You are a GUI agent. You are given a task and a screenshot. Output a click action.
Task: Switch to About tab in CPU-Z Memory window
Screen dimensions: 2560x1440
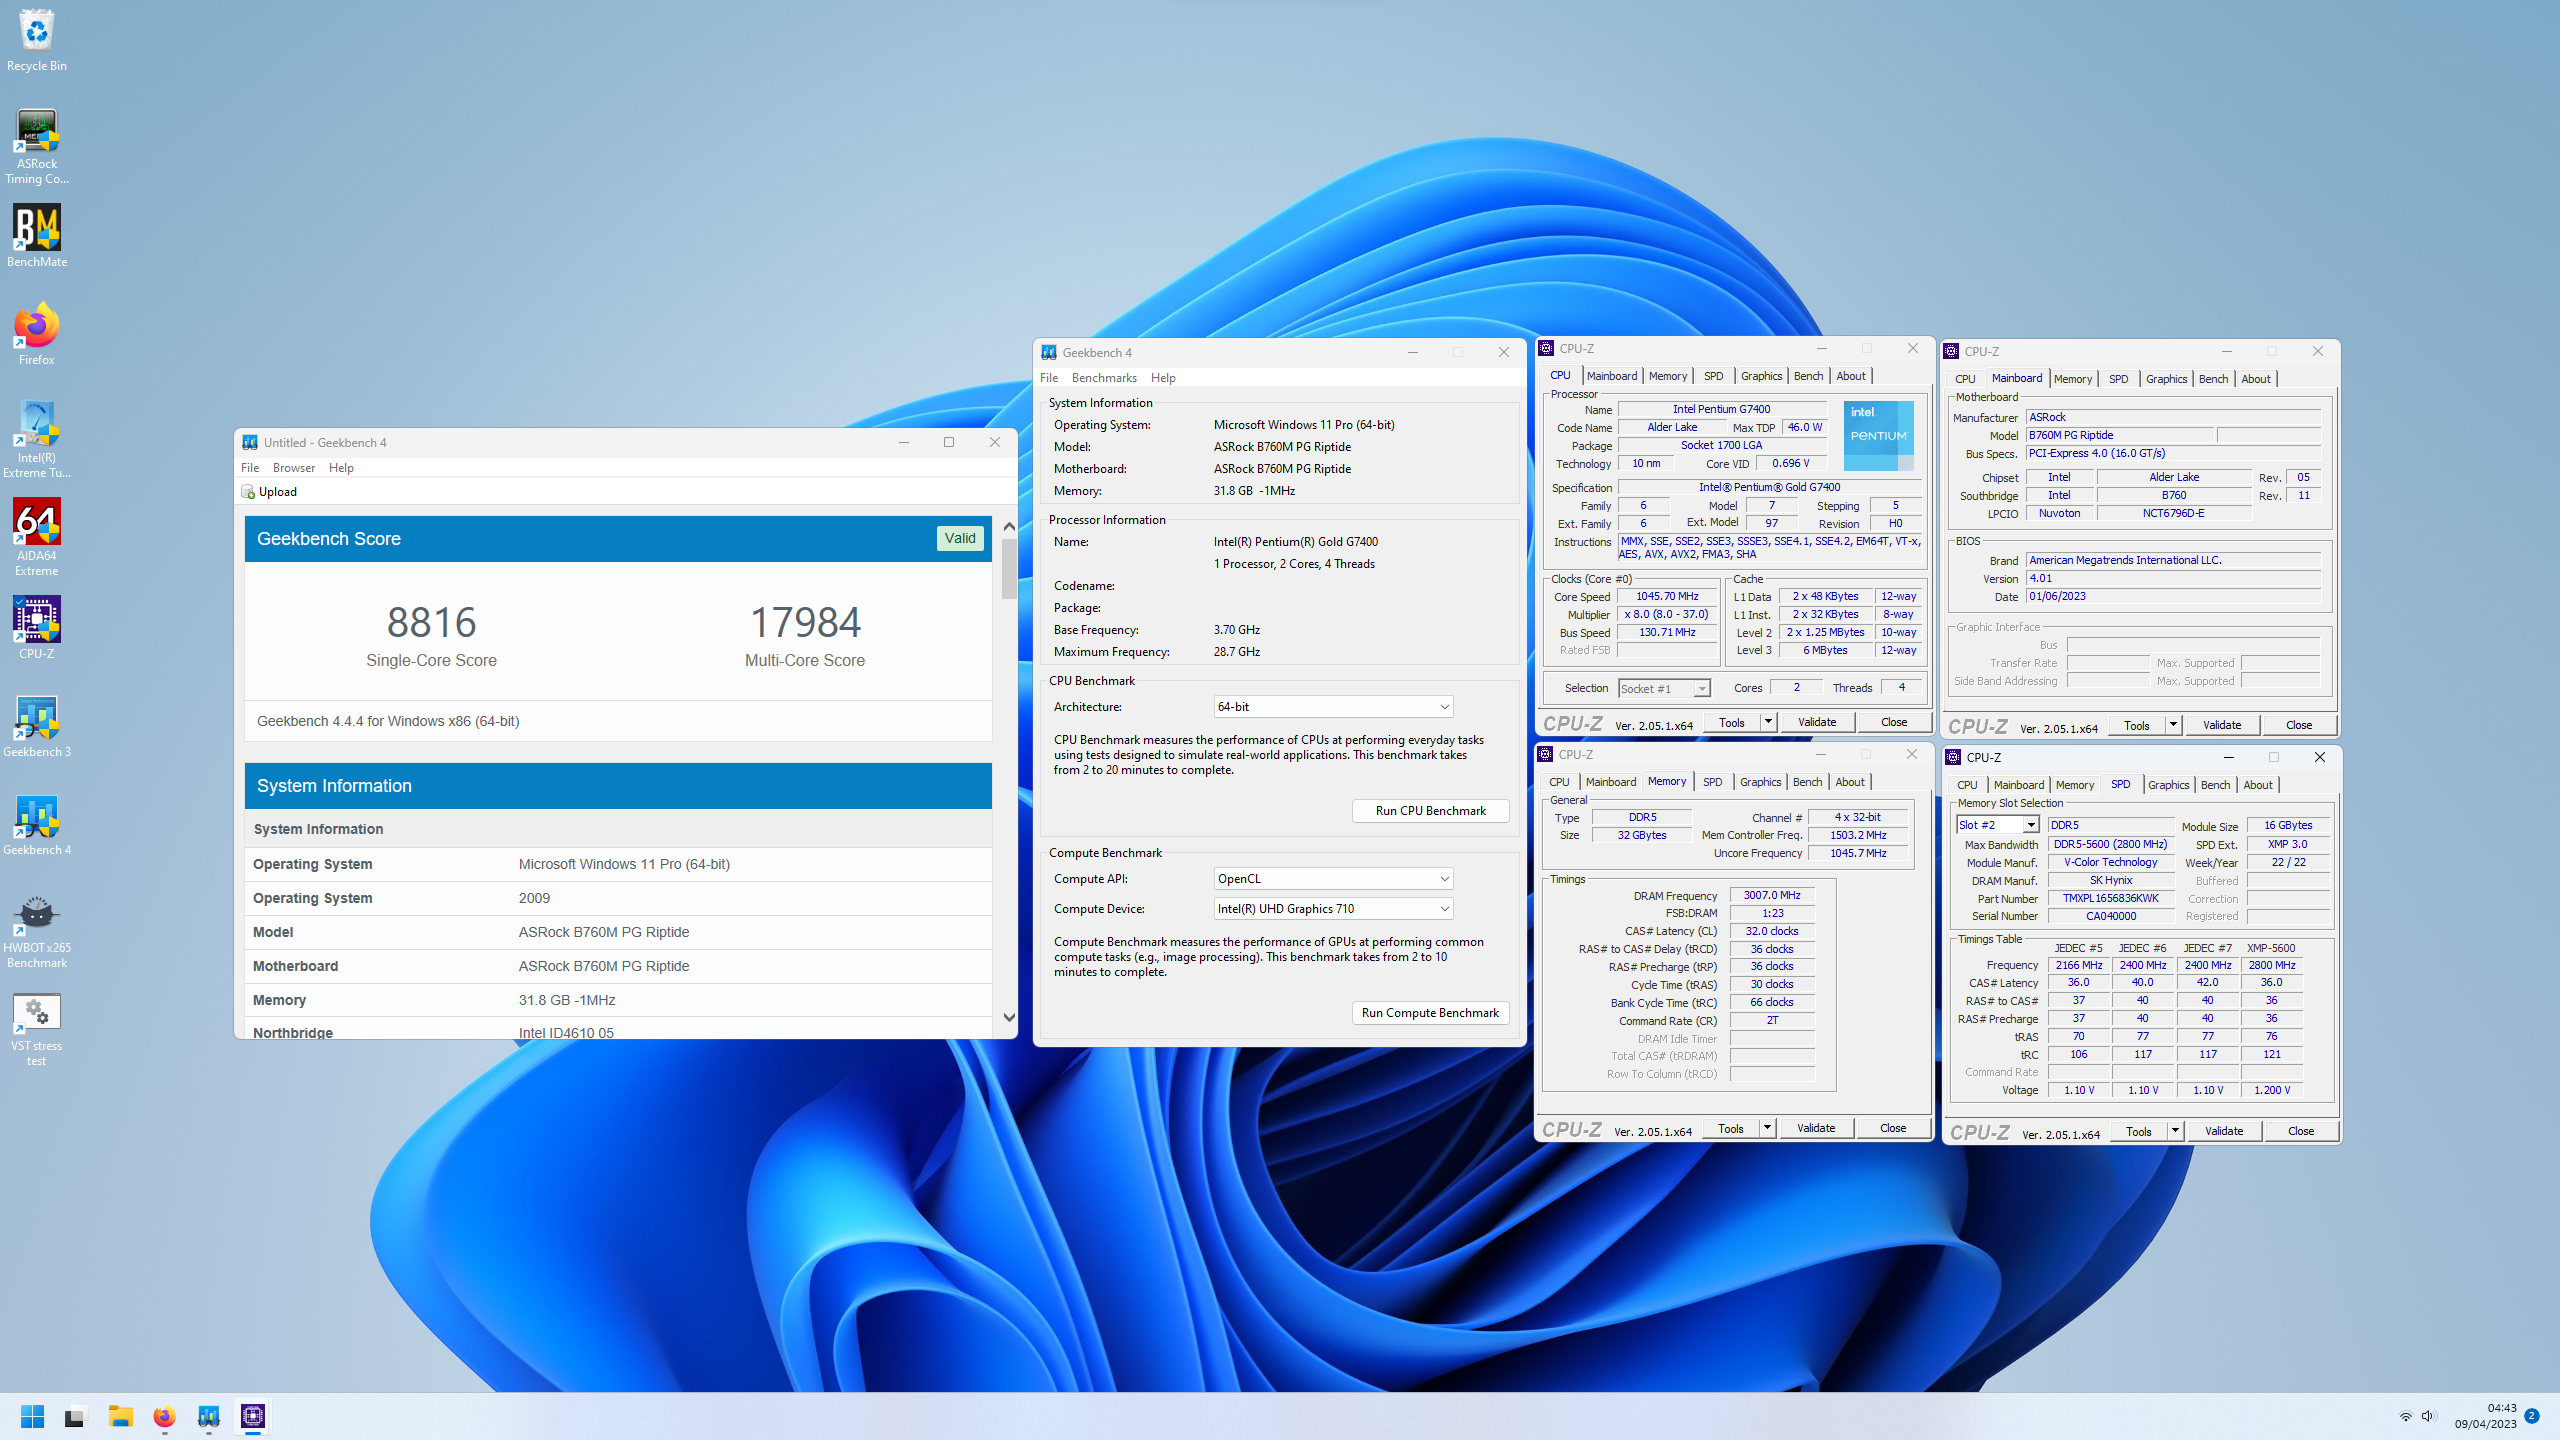coord(1850,782)
